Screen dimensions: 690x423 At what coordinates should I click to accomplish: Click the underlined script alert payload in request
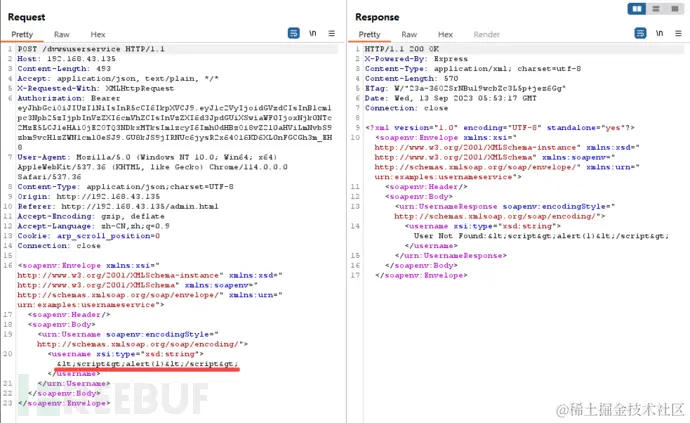[x=147, y=364]
